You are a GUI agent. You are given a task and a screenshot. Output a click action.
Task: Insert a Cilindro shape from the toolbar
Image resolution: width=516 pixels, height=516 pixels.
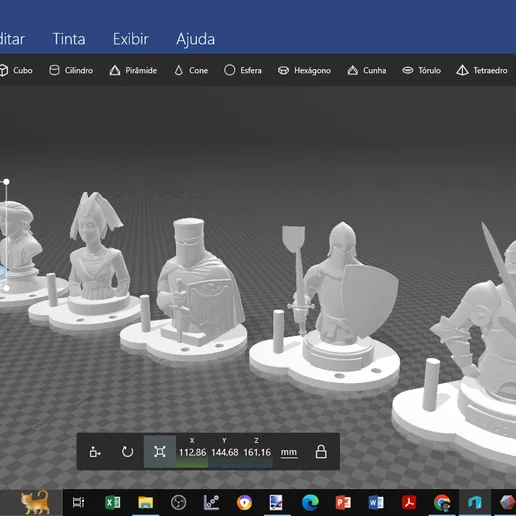tap(71, 70)
